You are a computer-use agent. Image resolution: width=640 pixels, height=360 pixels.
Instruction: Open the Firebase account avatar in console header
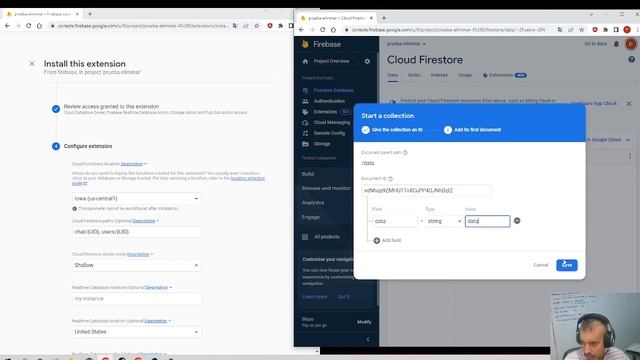pyautogui.click(x=631, y=44)
